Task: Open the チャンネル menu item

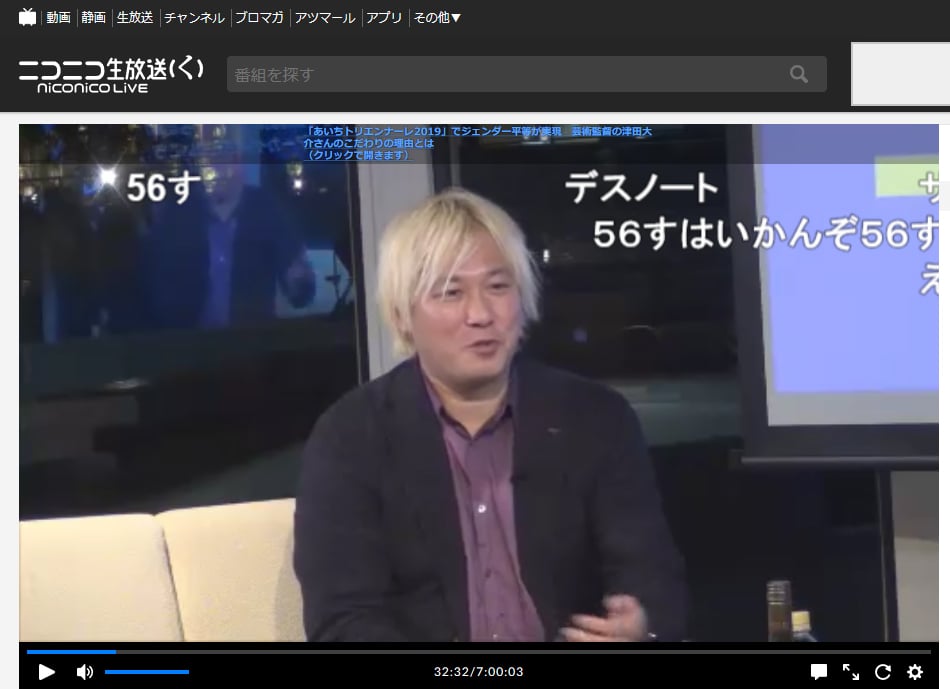Action: tap(194, 18)
